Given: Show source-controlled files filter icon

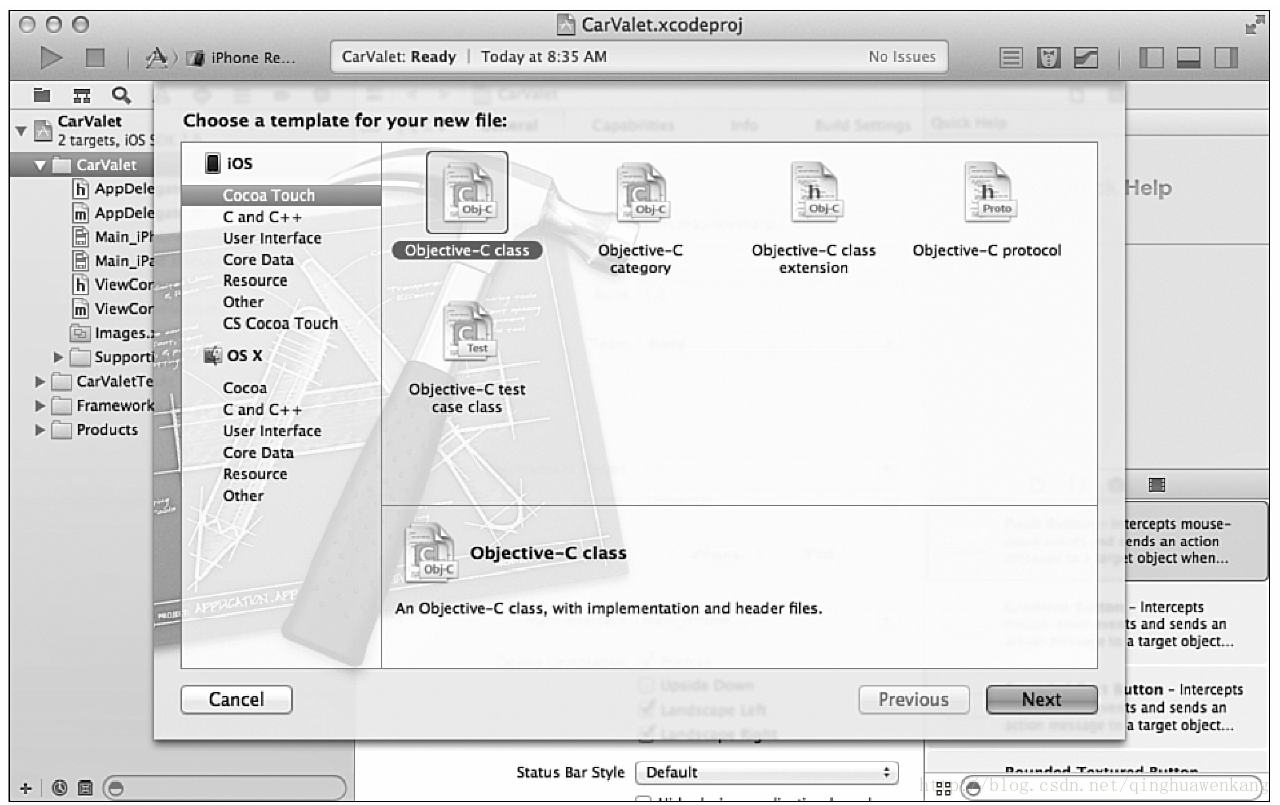Looking at the screenshot, I should click(86, 788).
